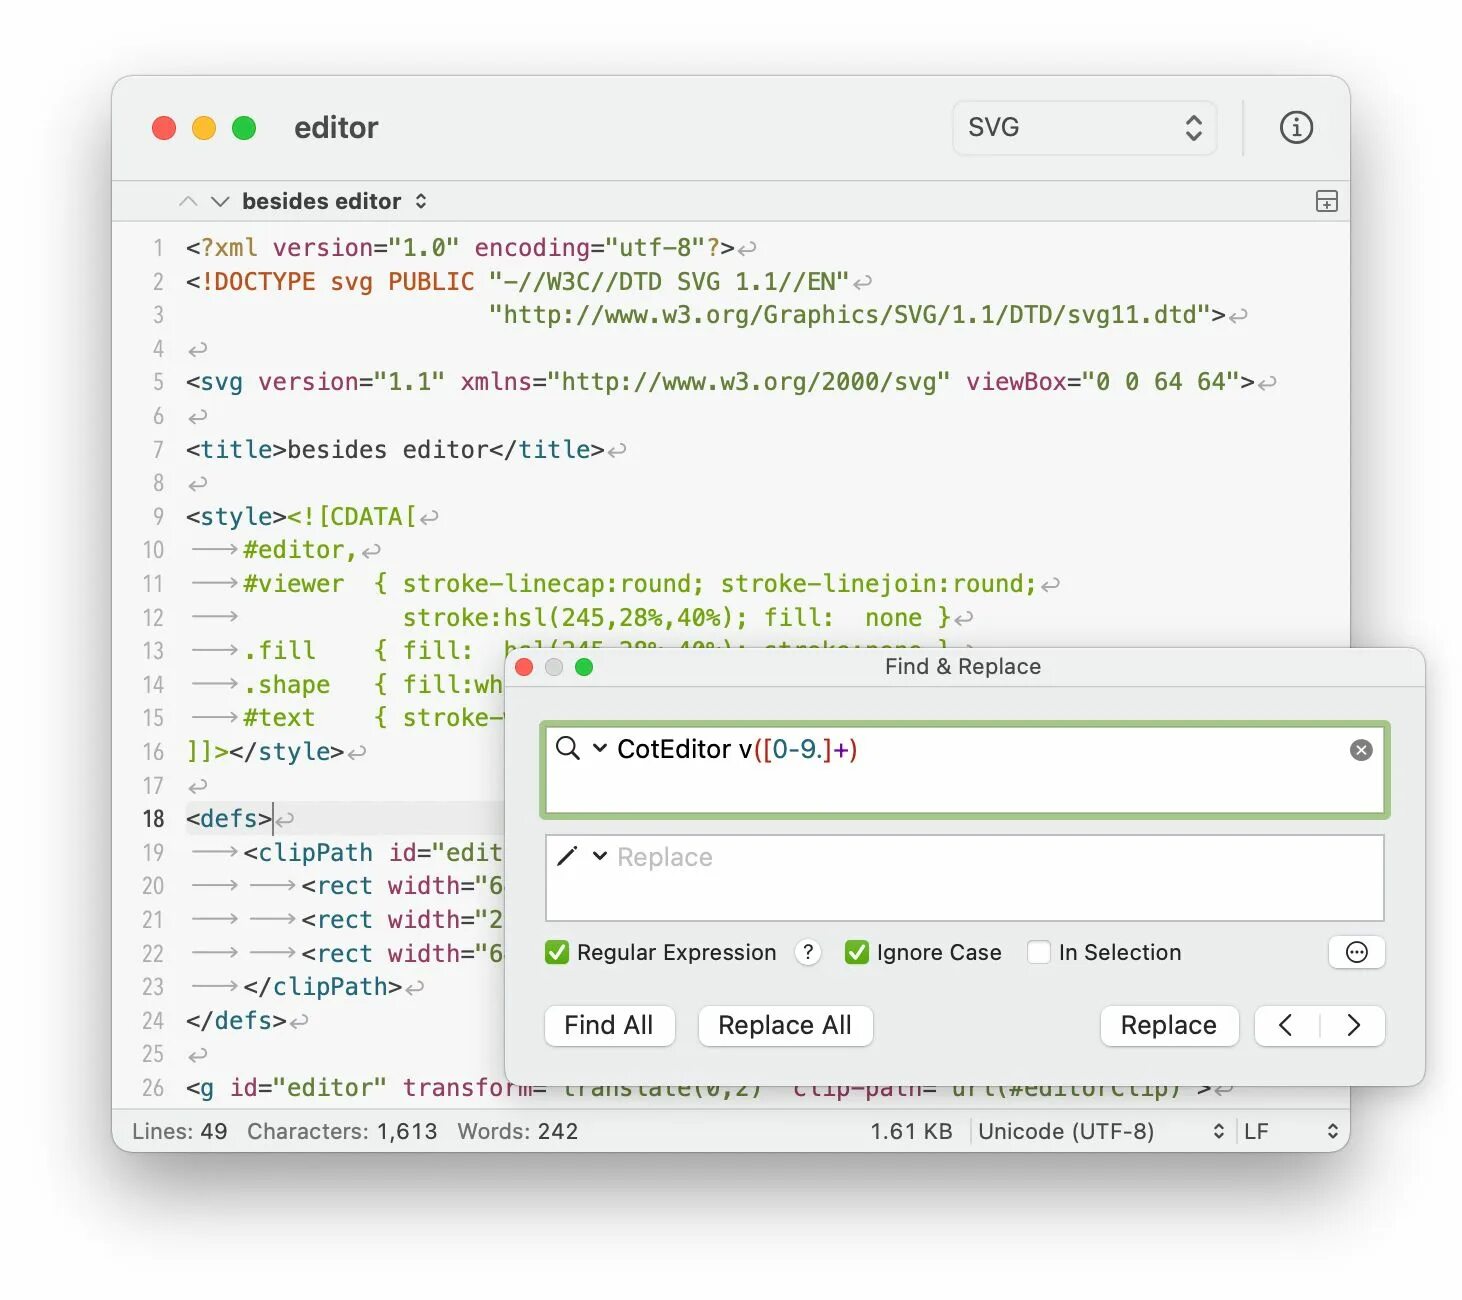Click the svg11.dtd URL line
Viewport: 1462px width, 1300px height.
click(857, 315)
